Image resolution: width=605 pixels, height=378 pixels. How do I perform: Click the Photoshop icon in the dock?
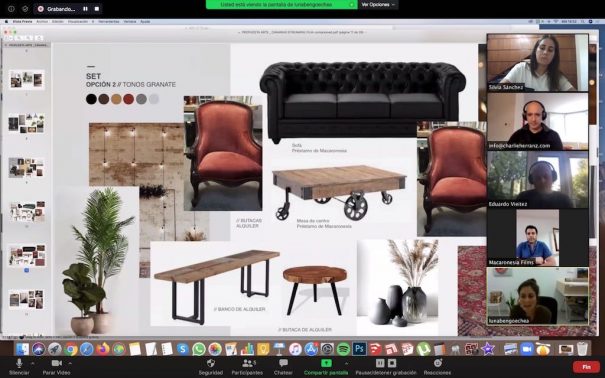(x=359, y=349)
